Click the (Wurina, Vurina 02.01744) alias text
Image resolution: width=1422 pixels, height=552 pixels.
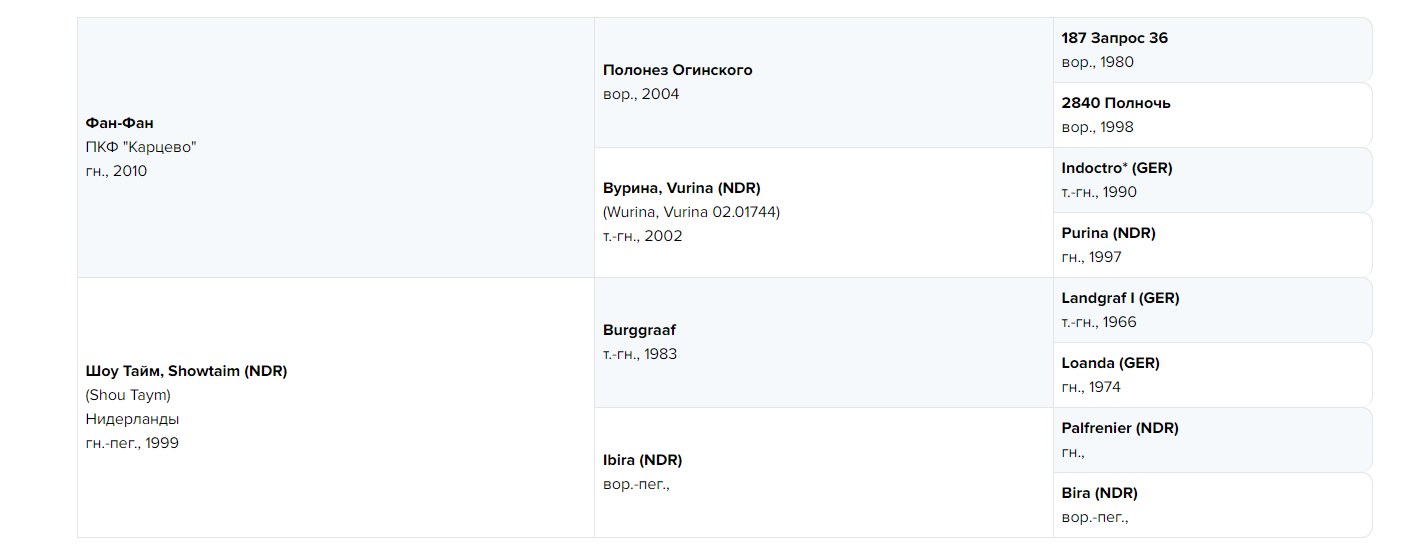(691, 212)
